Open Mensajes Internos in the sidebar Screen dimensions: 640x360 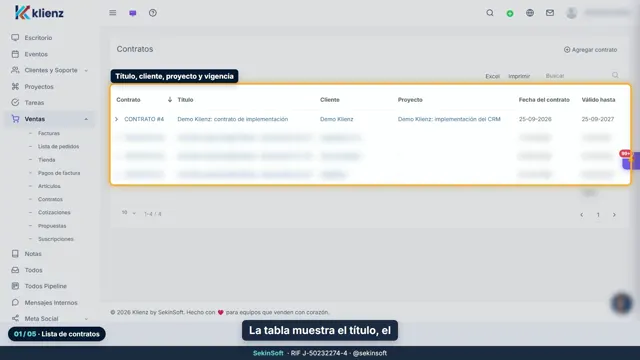(50, 302)
